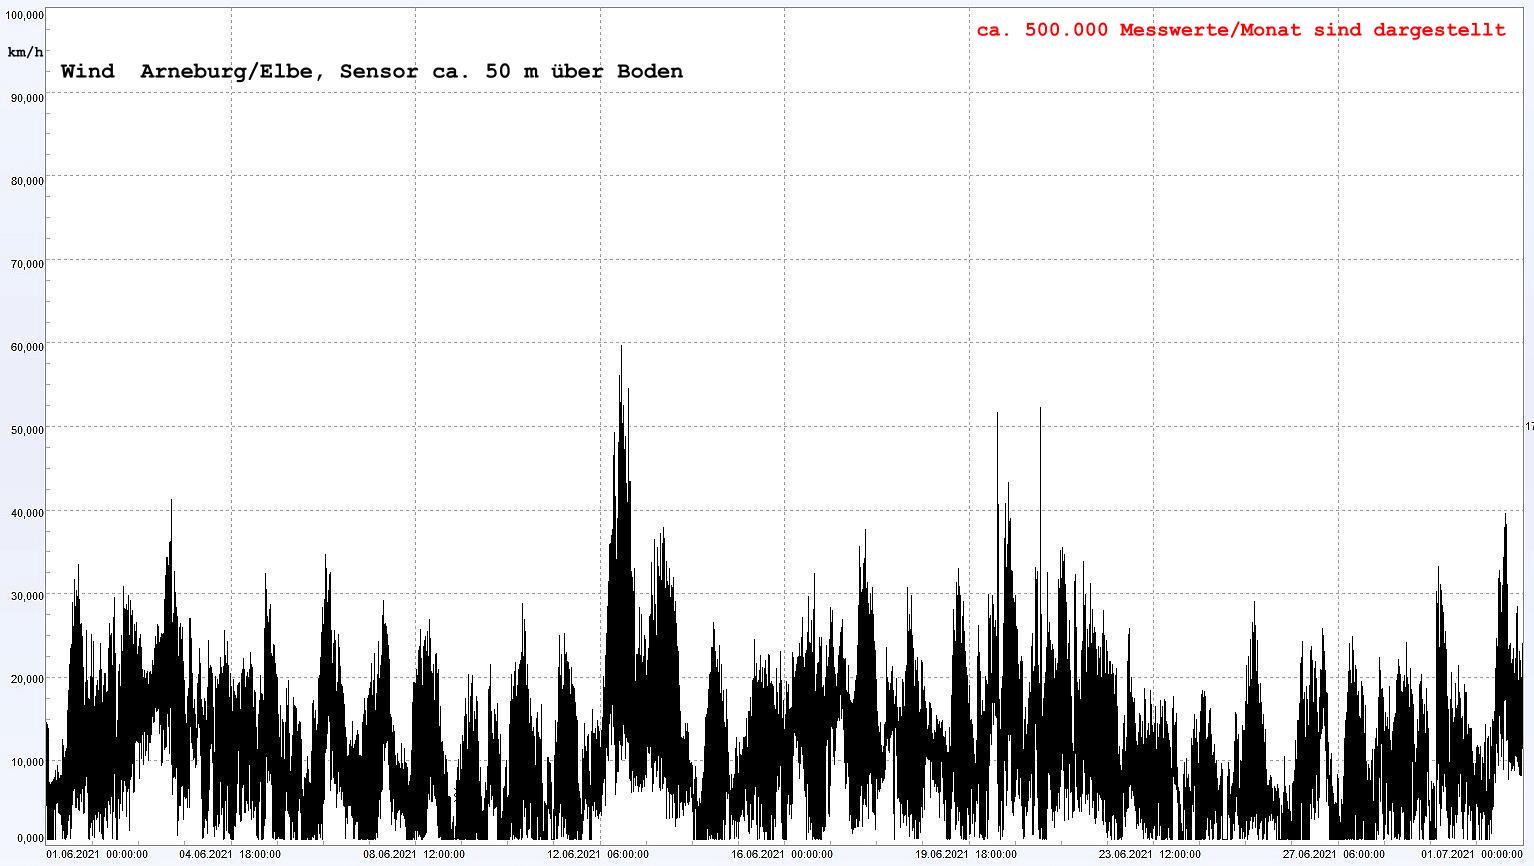Select the 19.06.2021 18:00:00 time label
The height and width of the screenshot is (866, 1534).
coord(966,854)
